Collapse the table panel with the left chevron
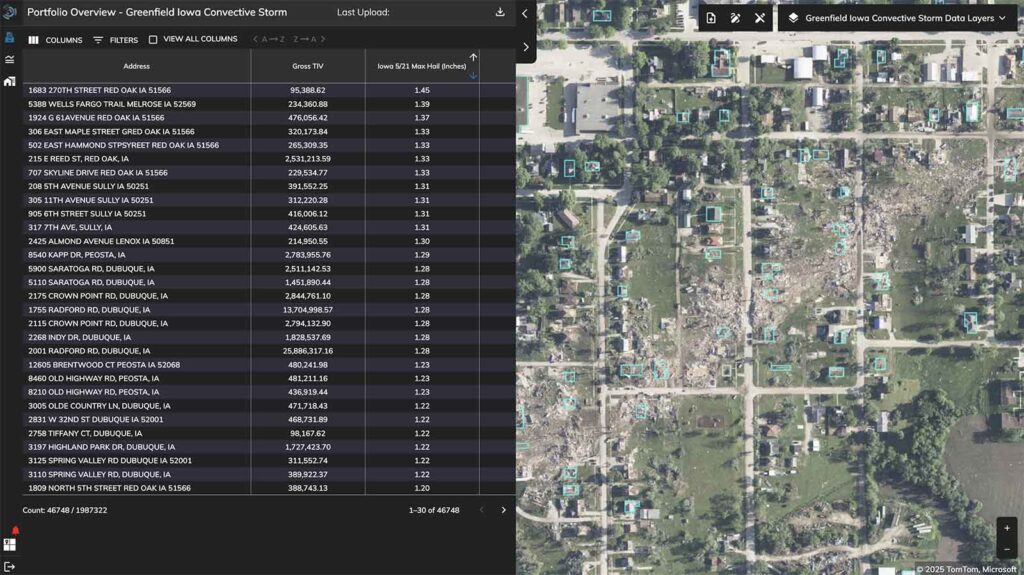 point(524,13)
